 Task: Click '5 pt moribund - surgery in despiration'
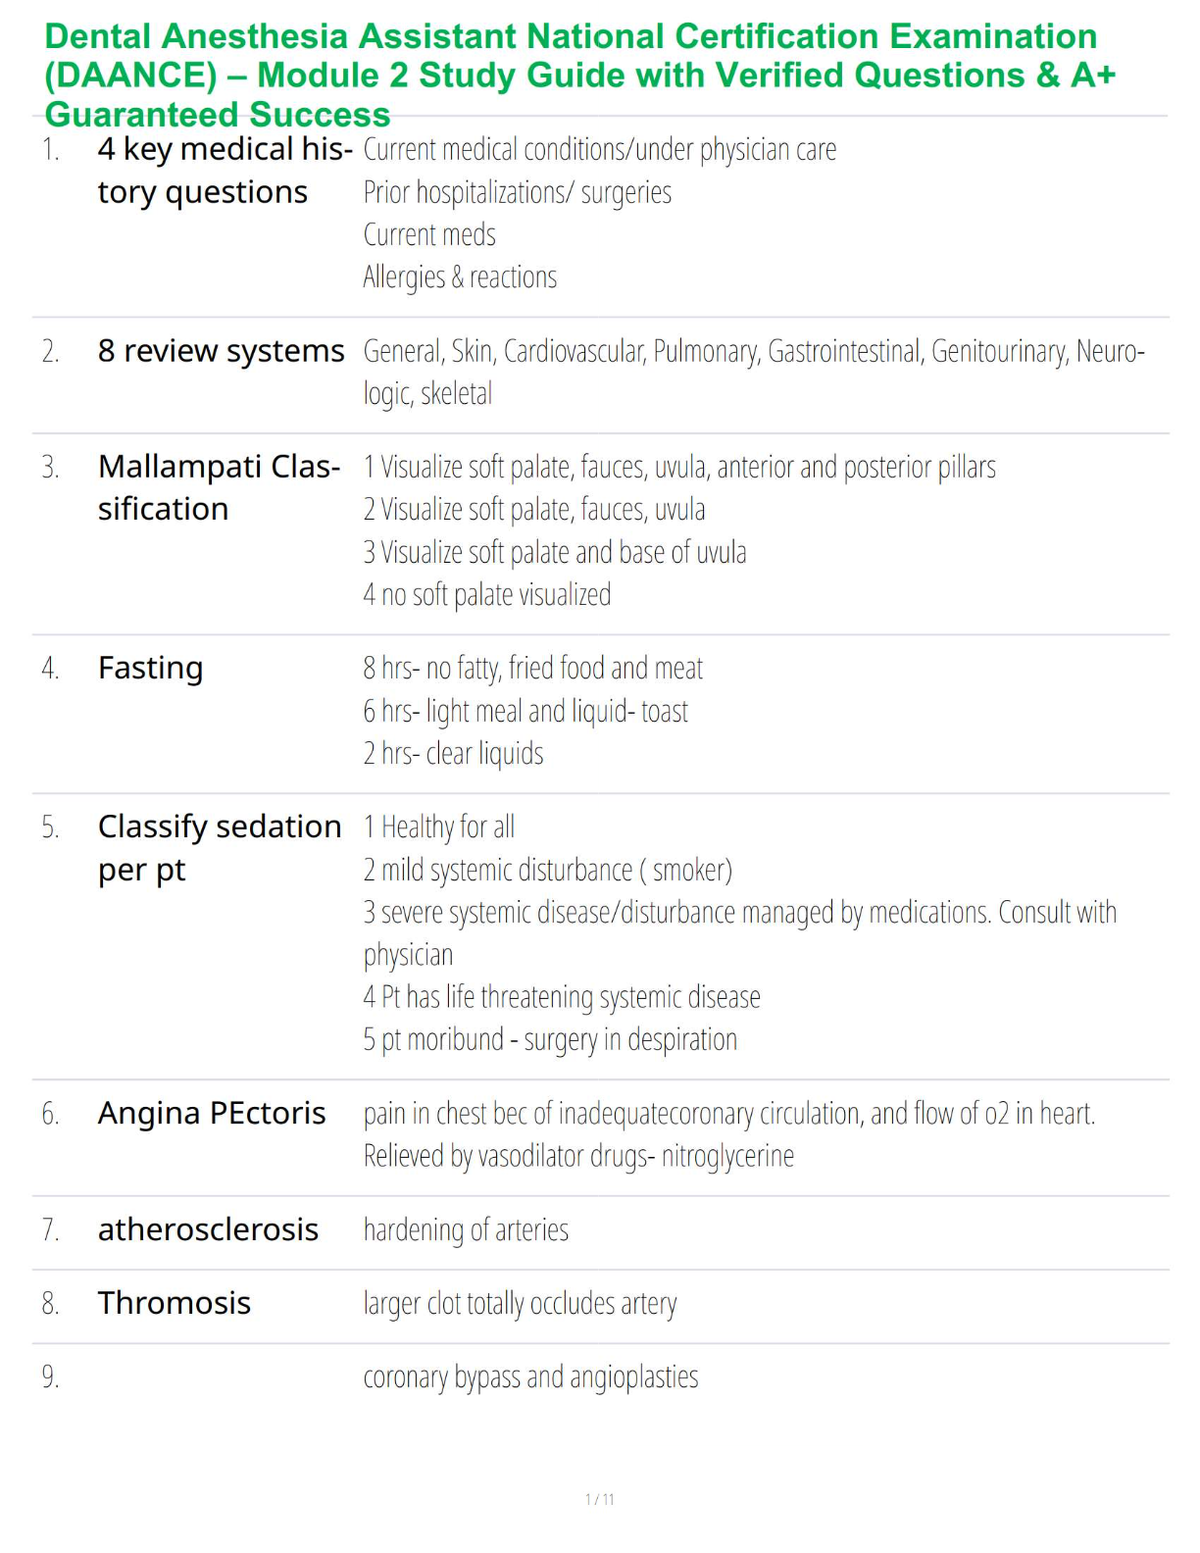(x=550, y=1040)
